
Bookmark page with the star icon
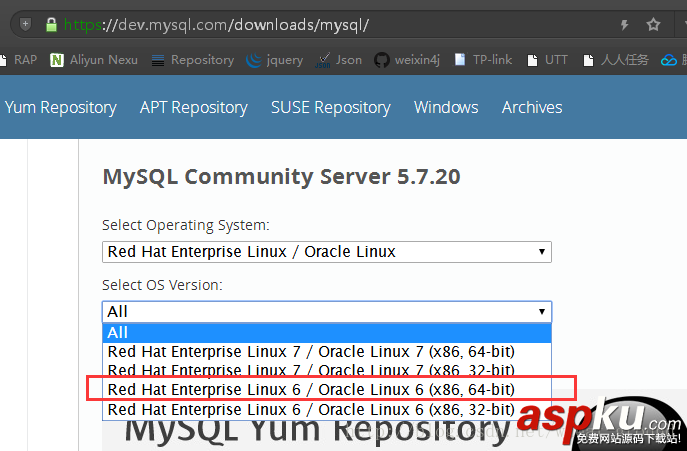pyautogui.click(x=653, y=25)
